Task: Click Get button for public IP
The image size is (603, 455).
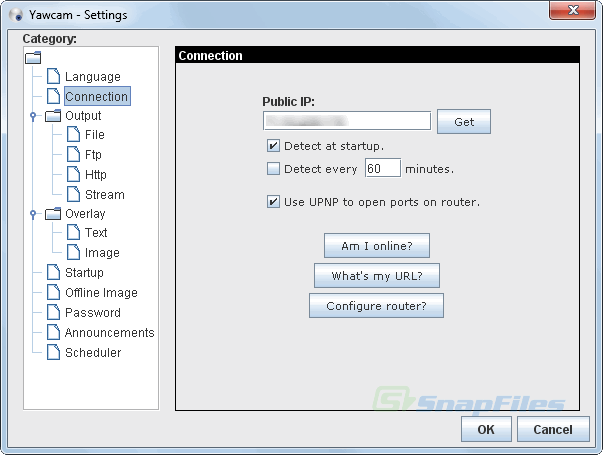Action: [464, 122]
